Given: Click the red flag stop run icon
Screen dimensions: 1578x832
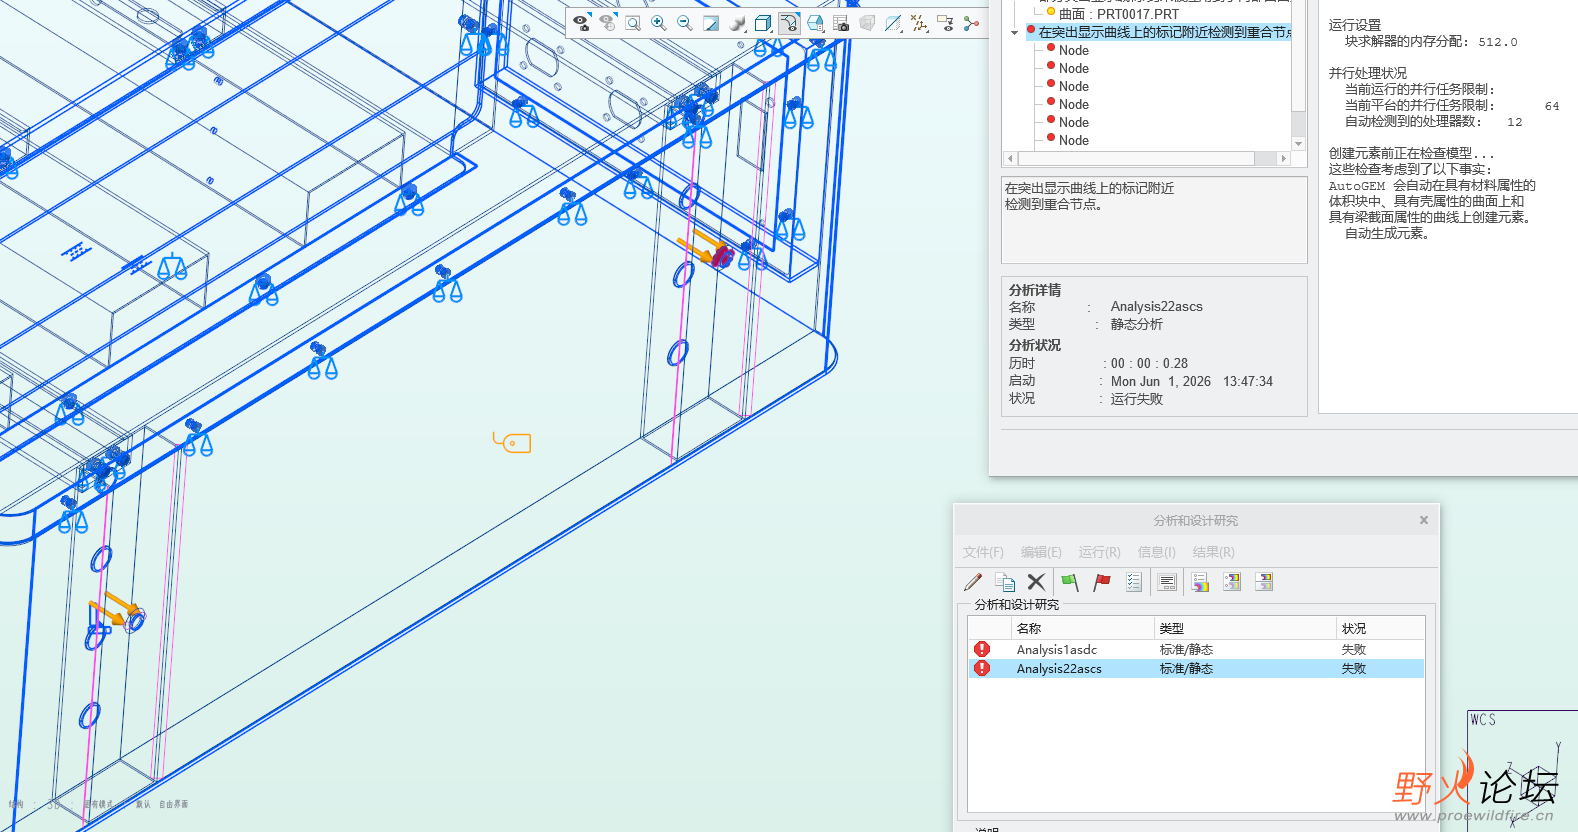Looking at the screenshot, I should tap(1102, 582).
